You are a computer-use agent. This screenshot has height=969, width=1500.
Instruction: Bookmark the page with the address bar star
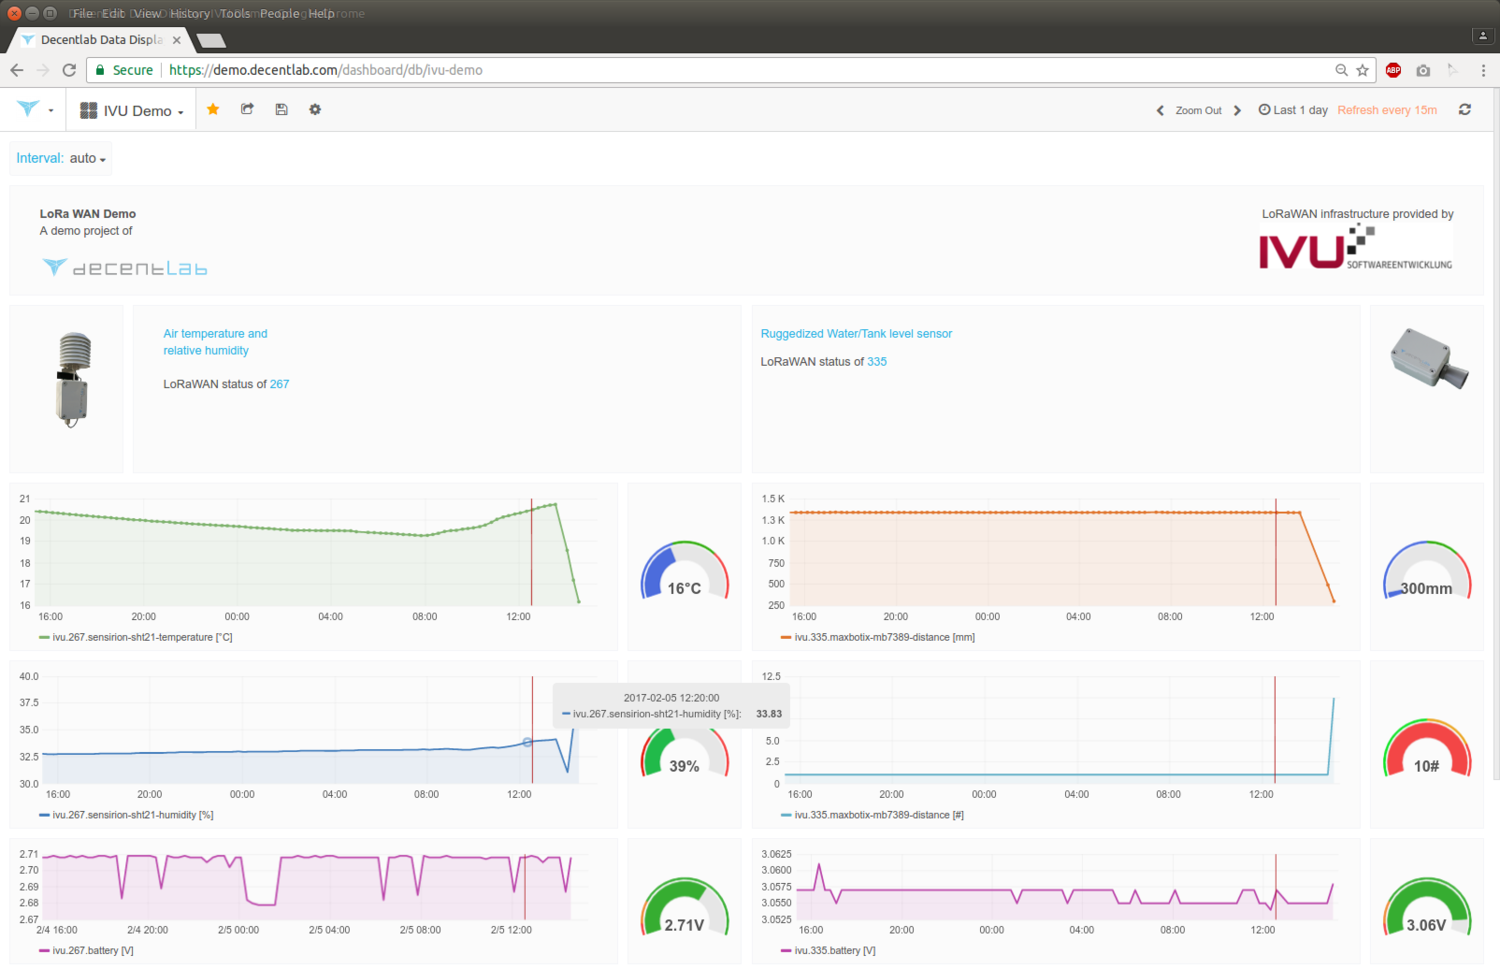pos(1362,70)
